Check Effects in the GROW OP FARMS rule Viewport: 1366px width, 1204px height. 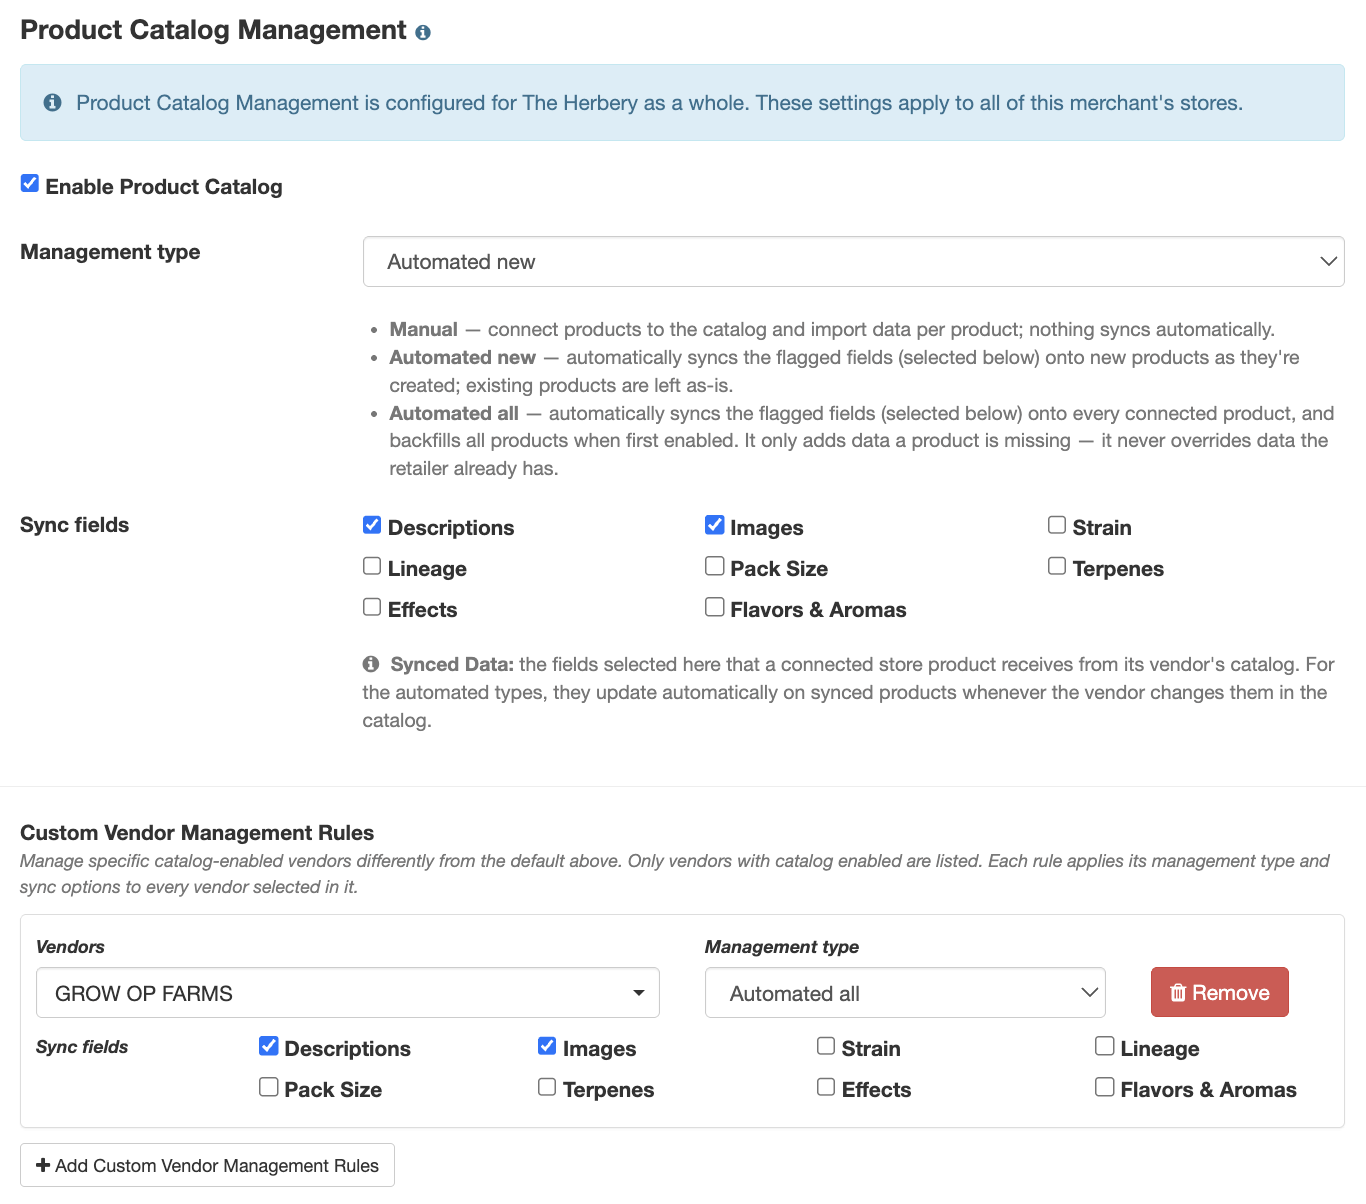[x=826, y=1087]
